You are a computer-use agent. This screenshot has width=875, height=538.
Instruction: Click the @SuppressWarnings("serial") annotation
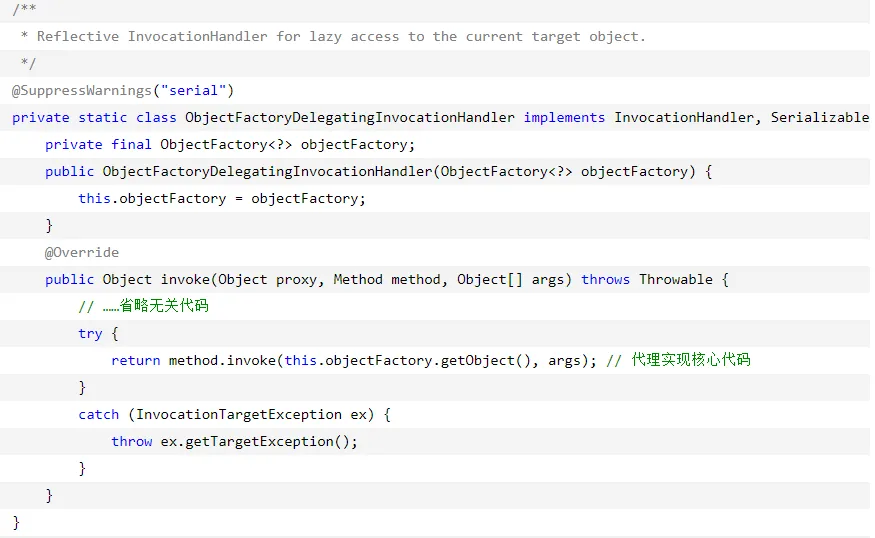coord(123,90)
